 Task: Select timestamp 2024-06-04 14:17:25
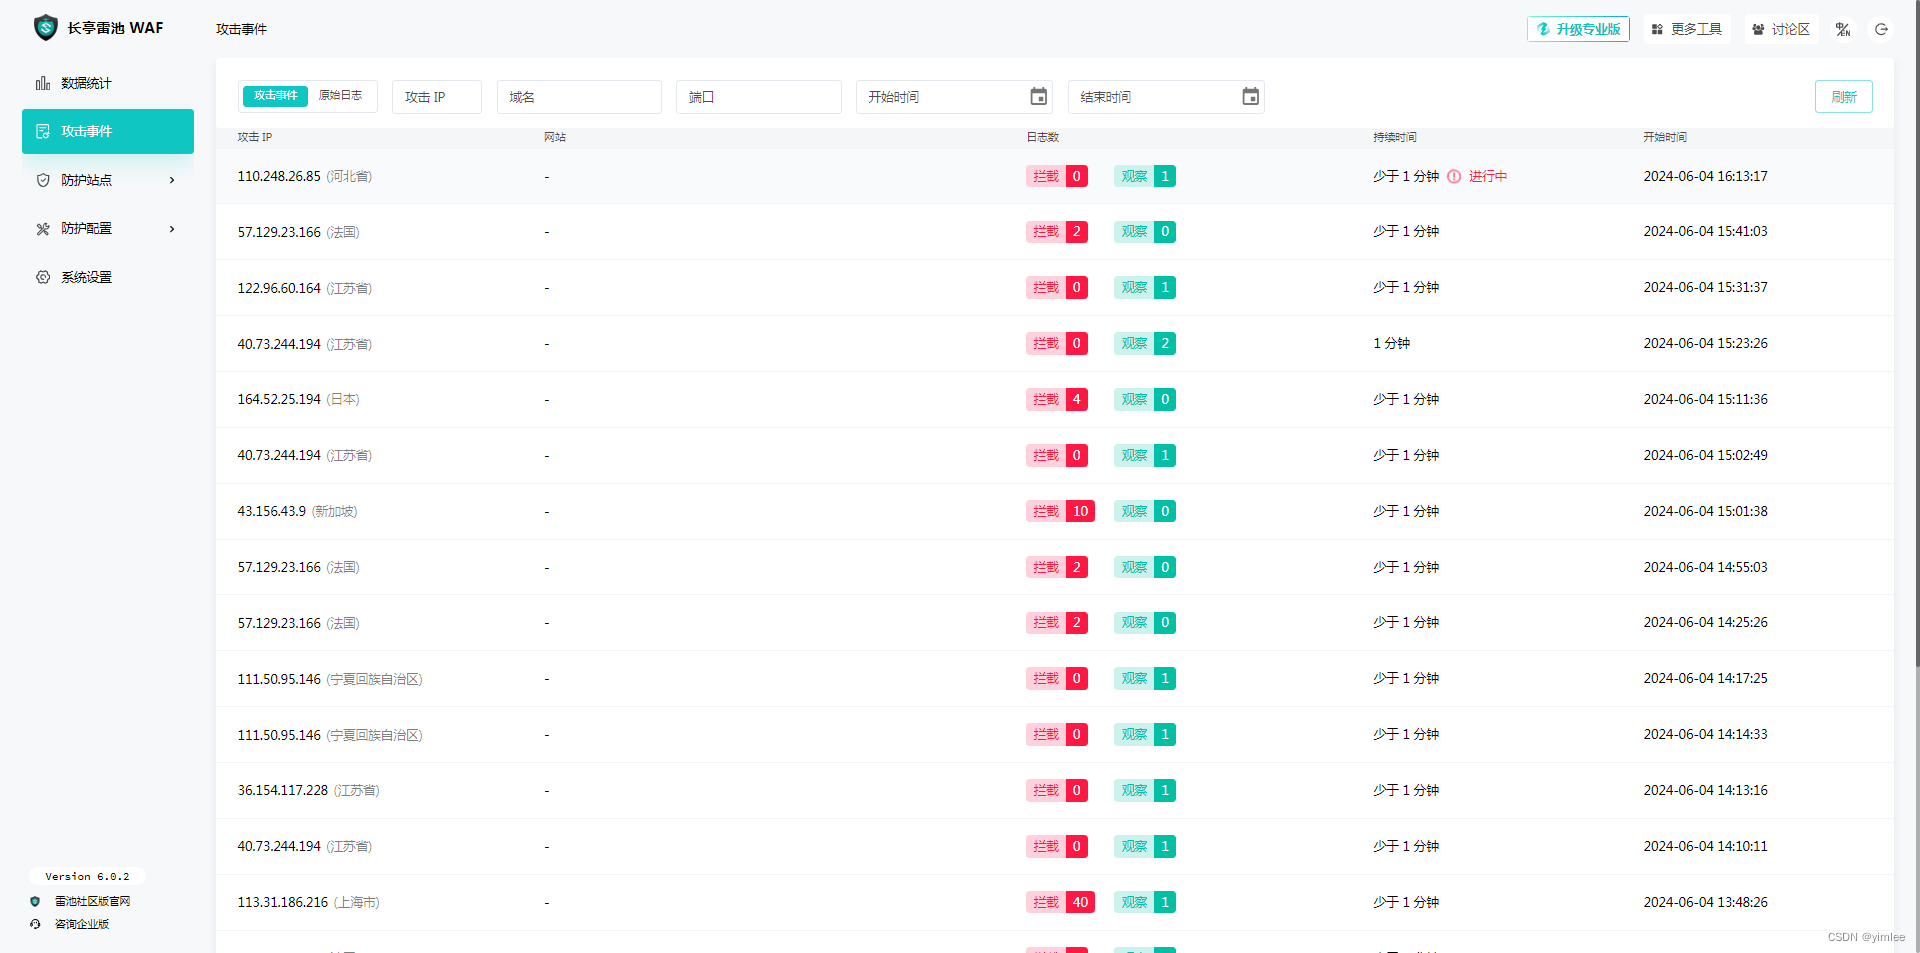point(1705,678)
